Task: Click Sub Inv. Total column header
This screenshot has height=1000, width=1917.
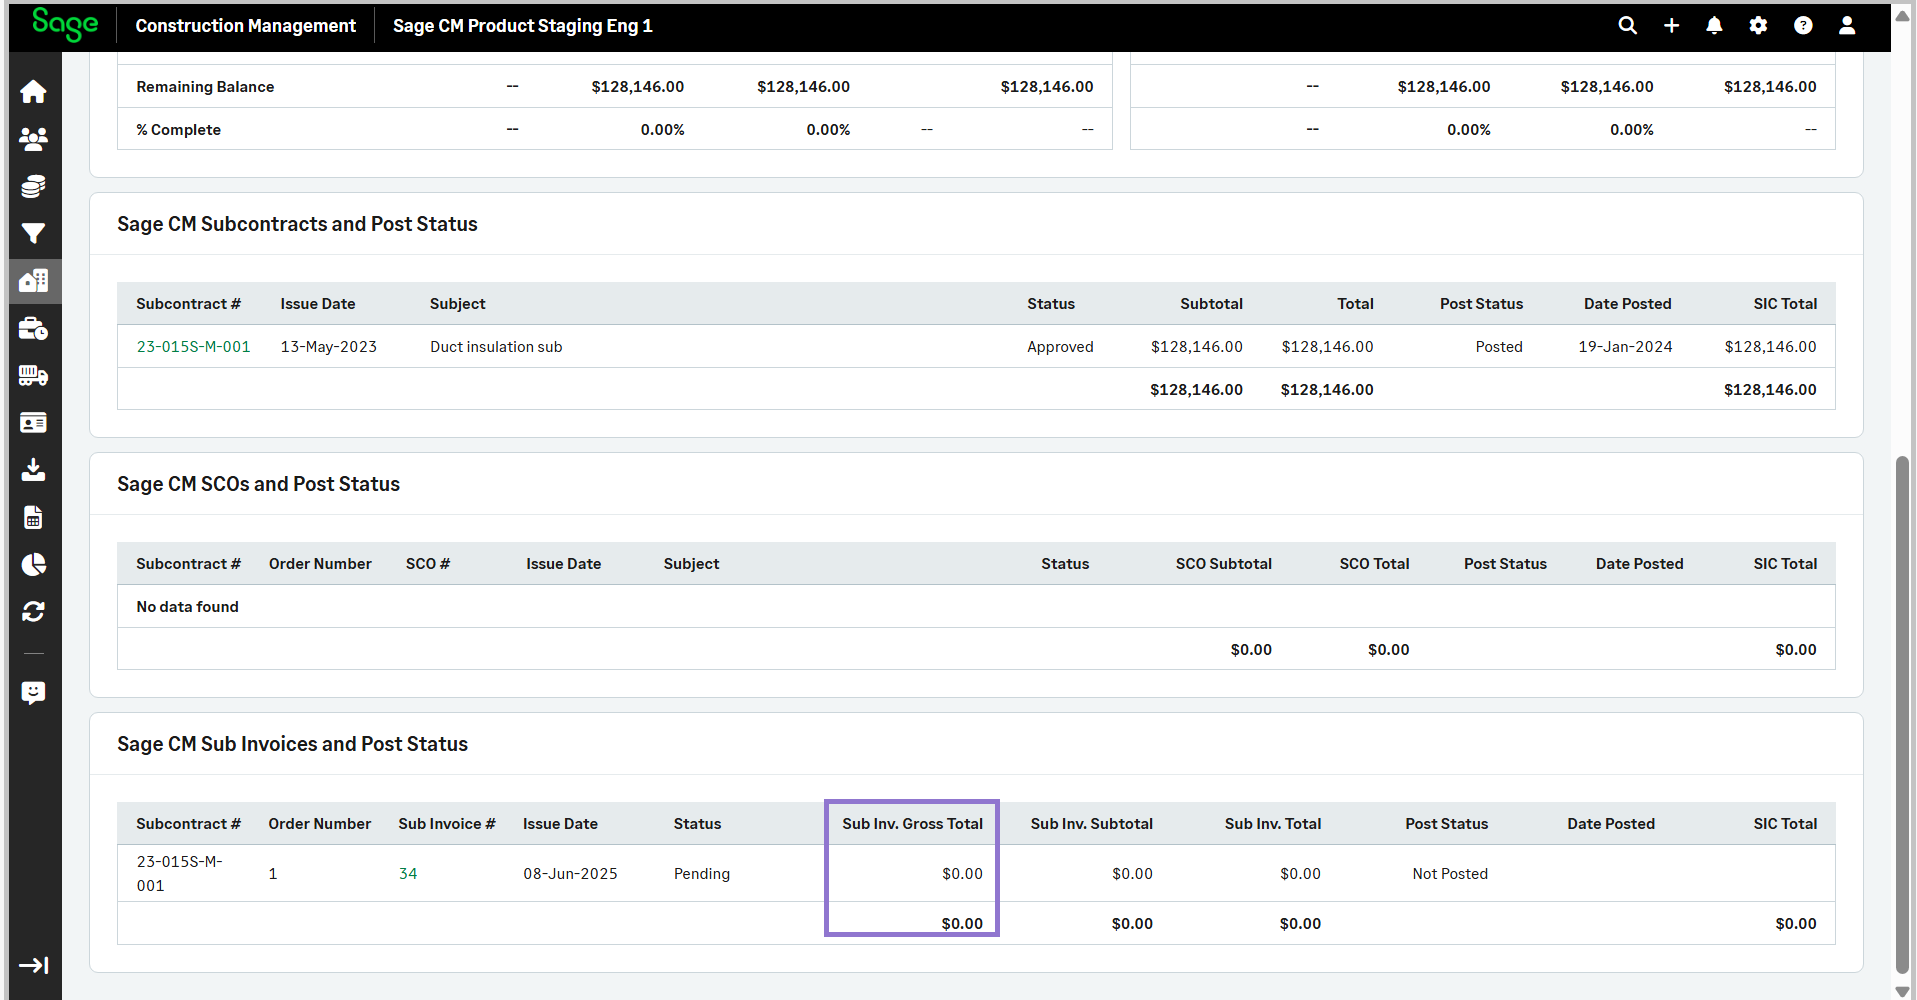Action: (x=1273, y=824)
